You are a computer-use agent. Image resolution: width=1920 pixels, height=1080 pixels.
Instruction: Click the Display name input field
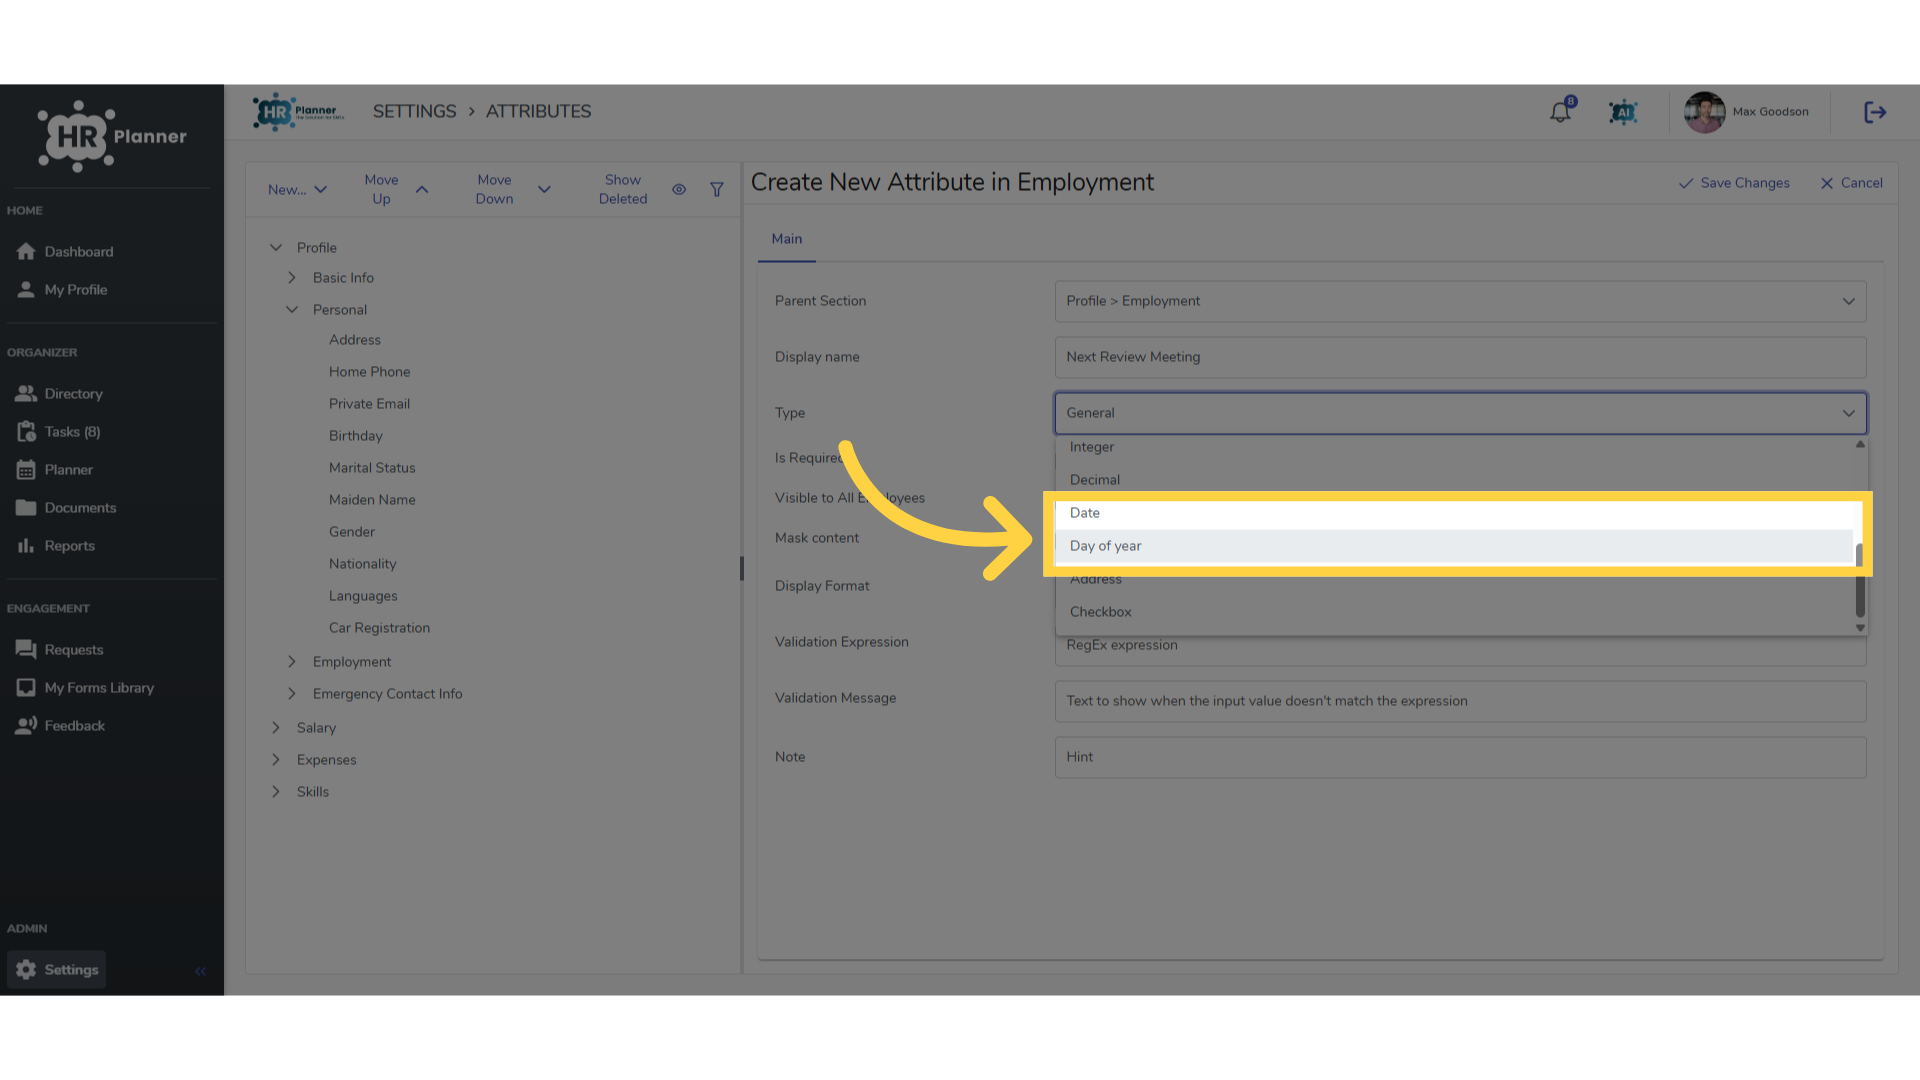(1460, 357)
